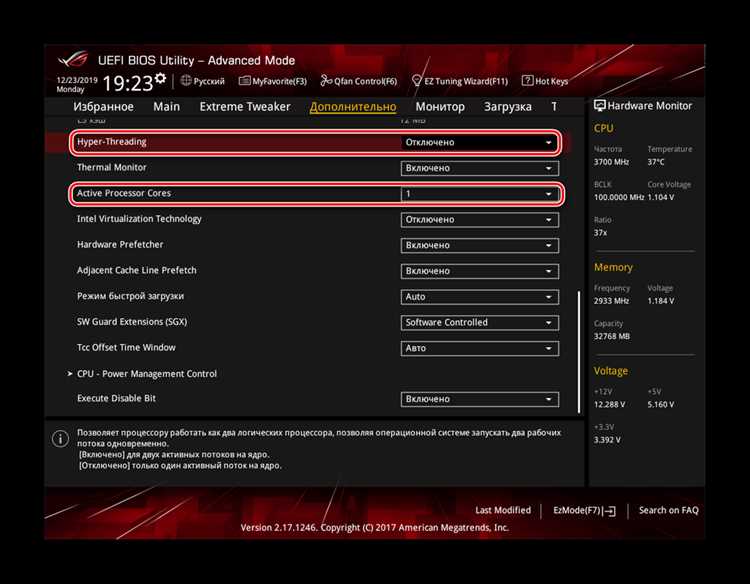Click the EzMode(F7) button
The image size is (750, 584).
[584, 510]
